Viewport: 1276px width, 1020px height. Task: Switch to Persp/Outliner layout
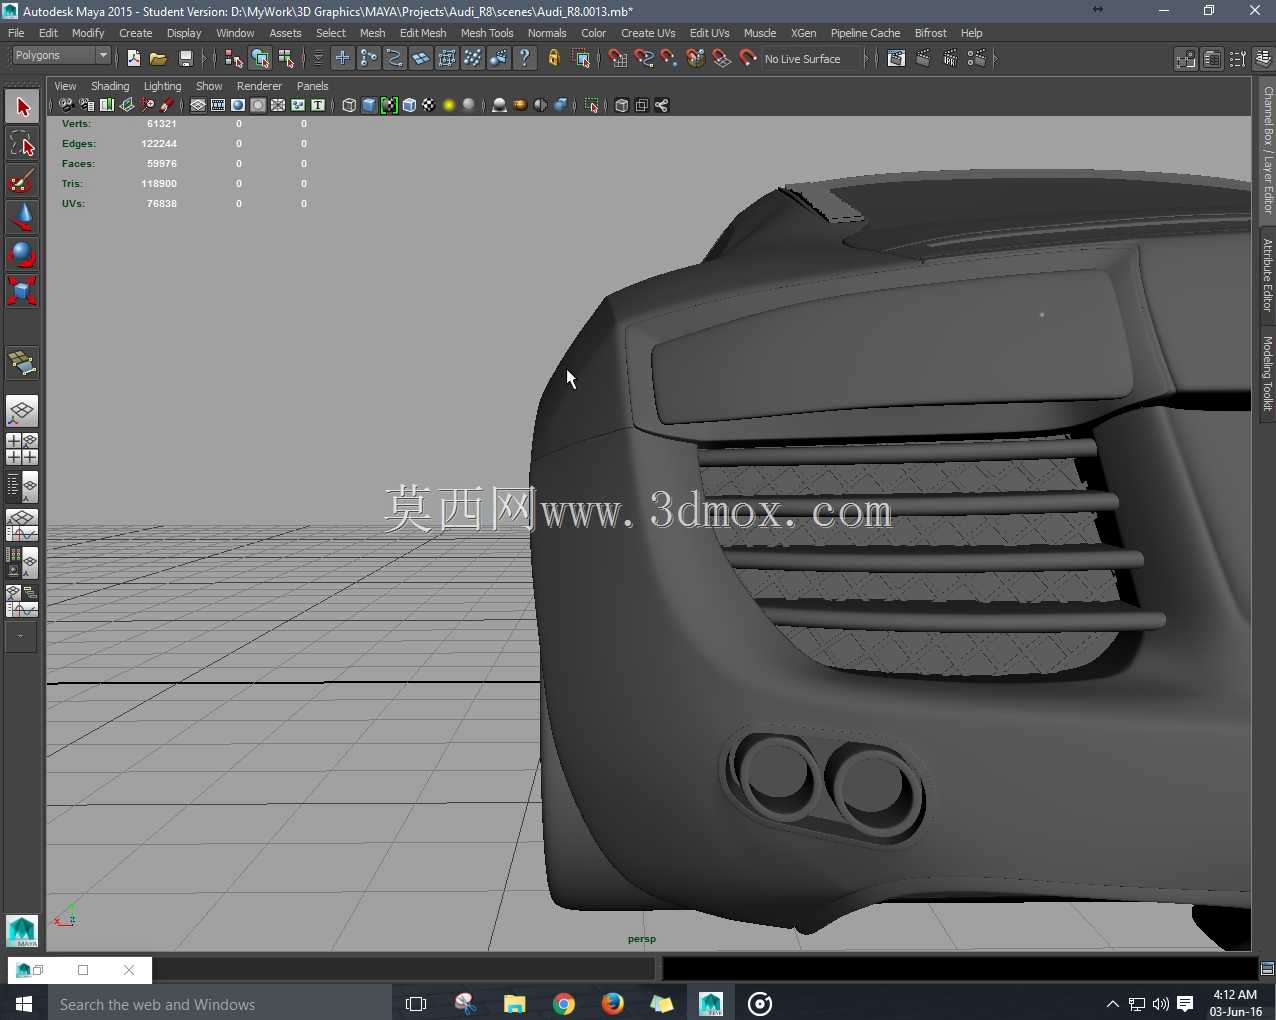[22, 487]
